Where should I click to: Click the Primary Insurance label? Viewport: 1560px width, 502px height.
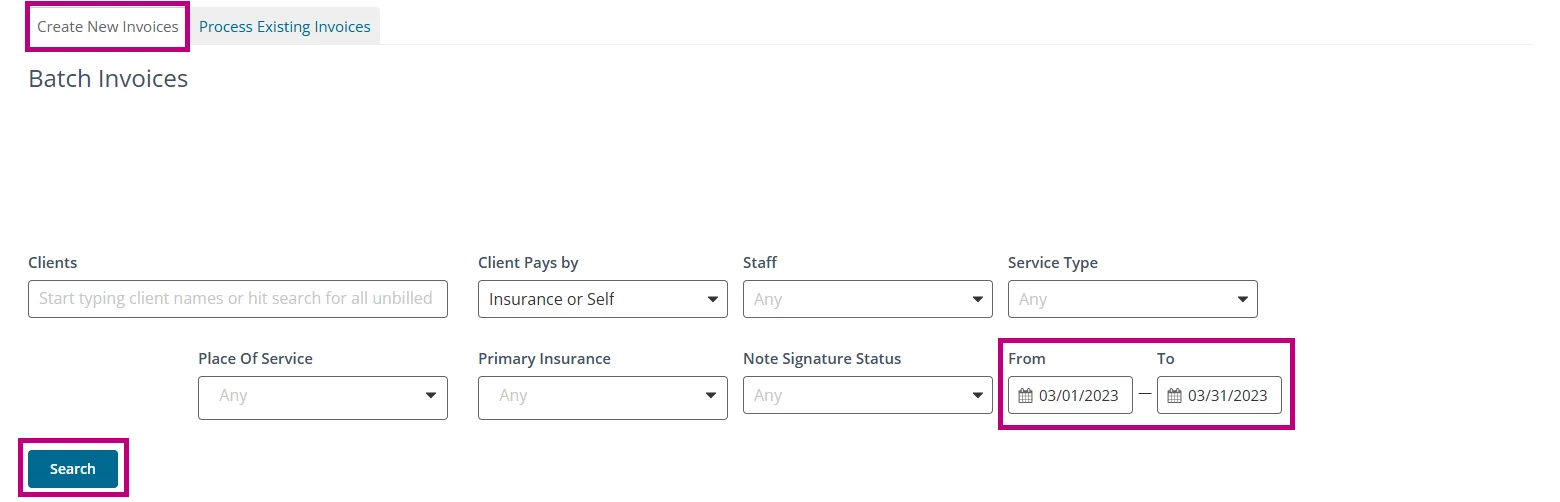click(x=544, y=359)
